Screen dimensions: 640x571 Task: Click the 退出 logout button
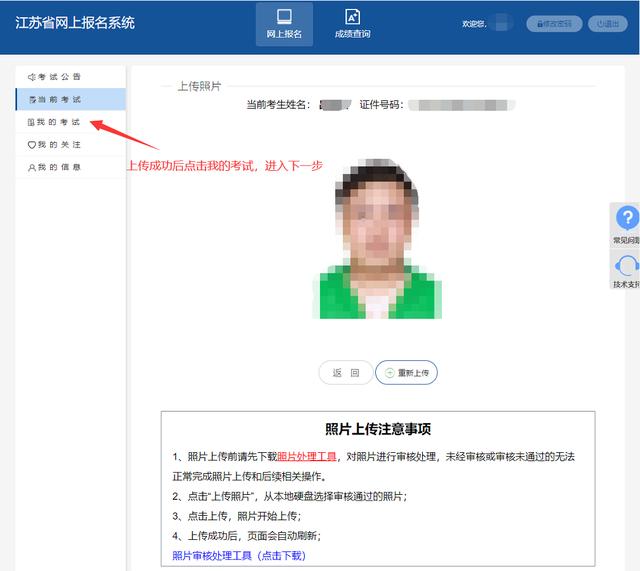coord(608,24)
